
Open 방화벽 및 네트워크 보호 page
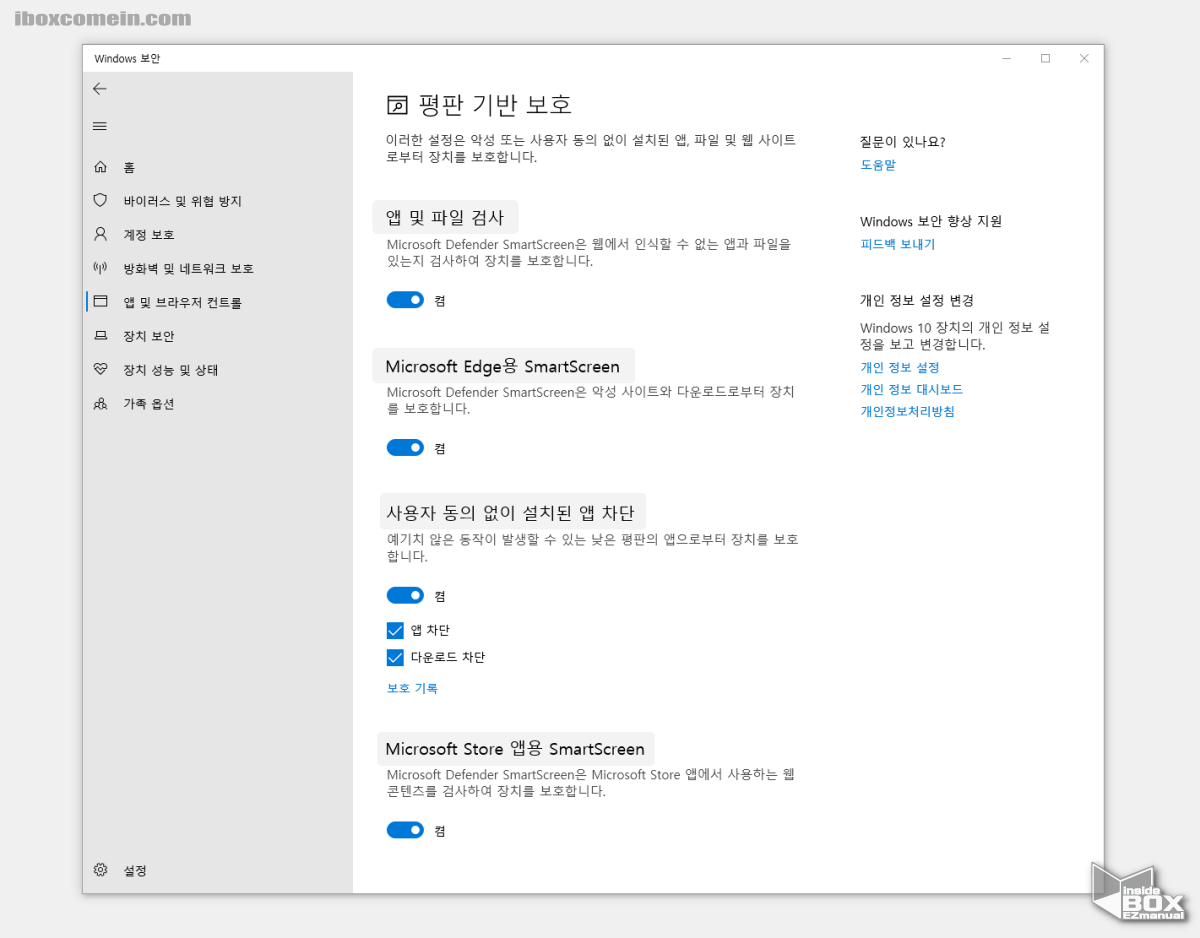[x=189, y=269]
